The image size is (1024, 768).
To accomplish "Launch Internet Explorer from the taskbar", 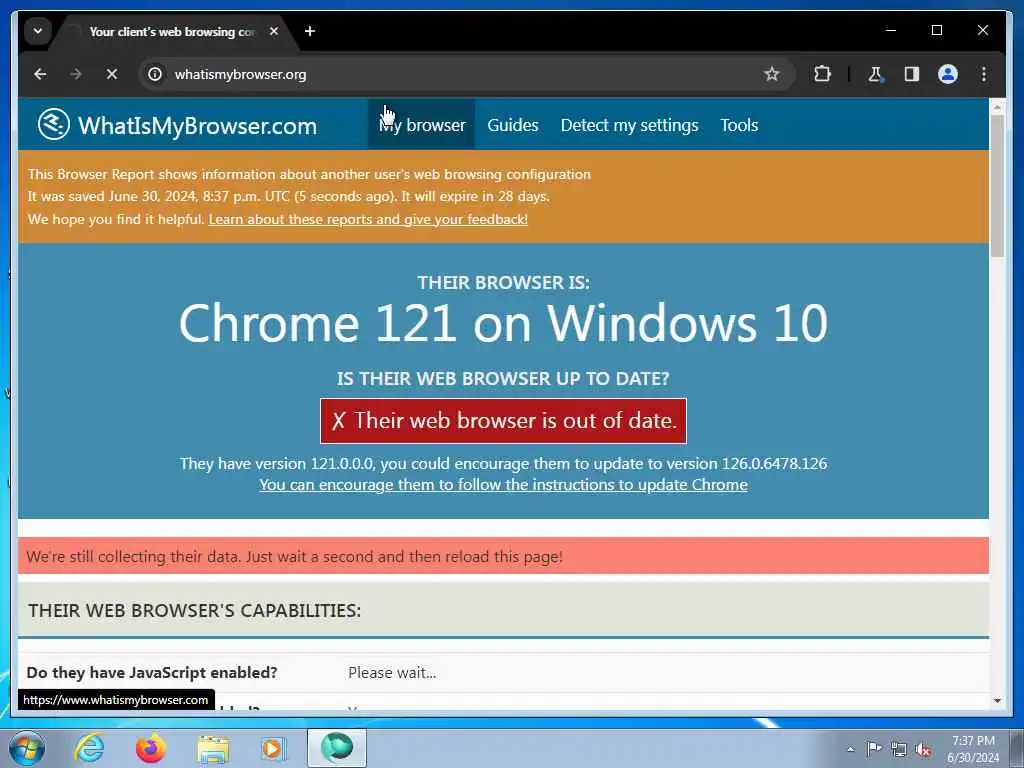I will pos(89,748).
